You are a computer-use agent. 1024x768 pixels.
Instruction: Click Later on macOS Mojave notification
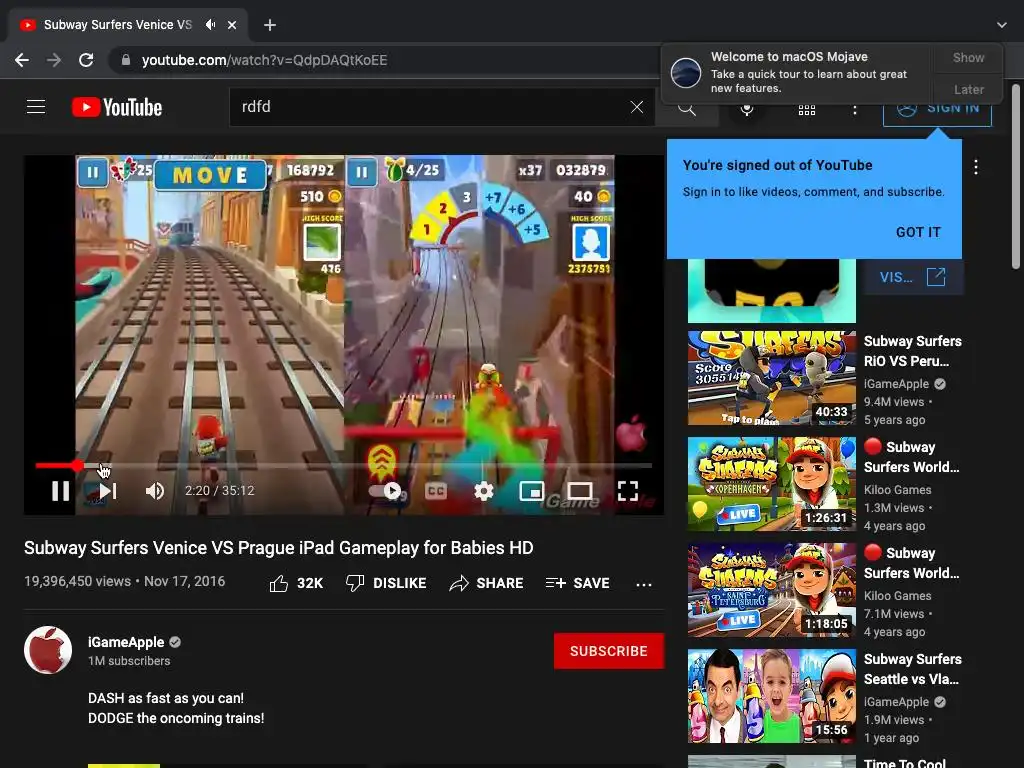click(x=968, y=89)
